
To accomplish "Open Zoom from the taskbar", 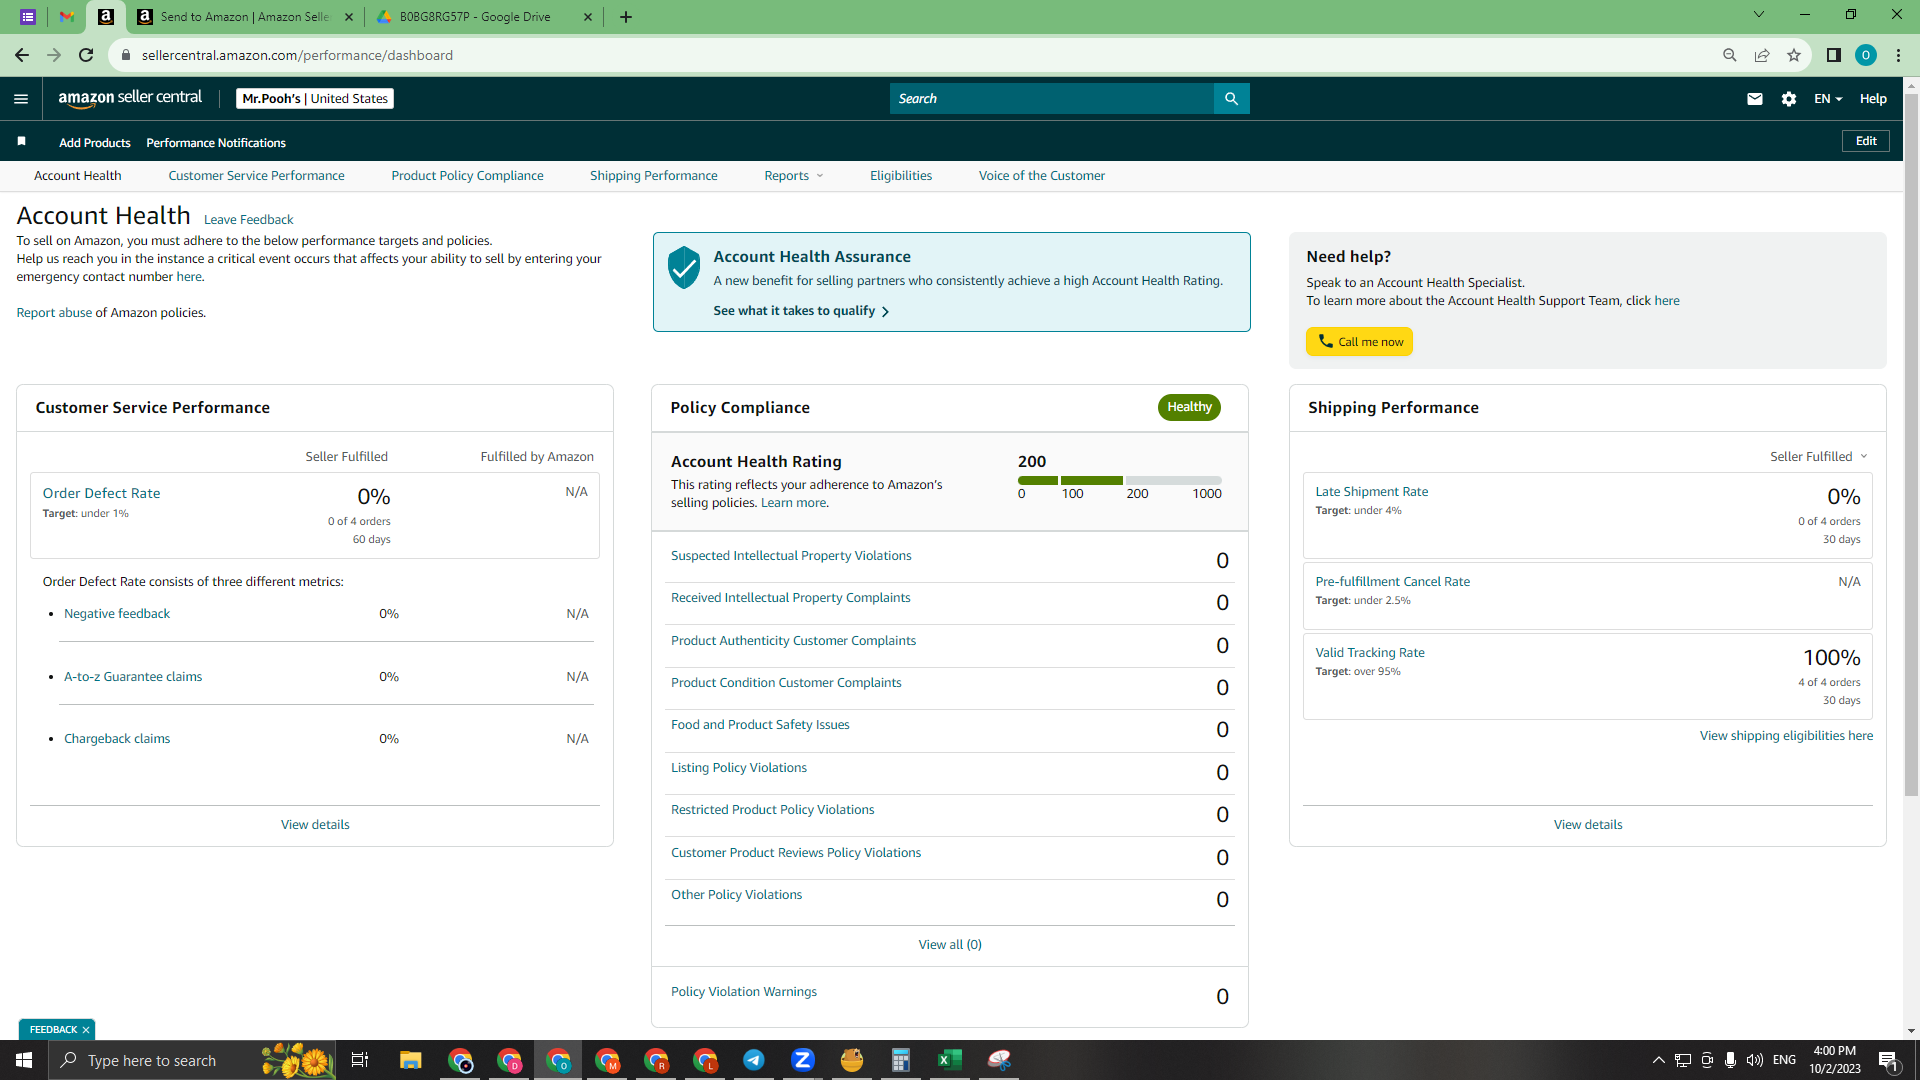I will [x=803, y=1060].
